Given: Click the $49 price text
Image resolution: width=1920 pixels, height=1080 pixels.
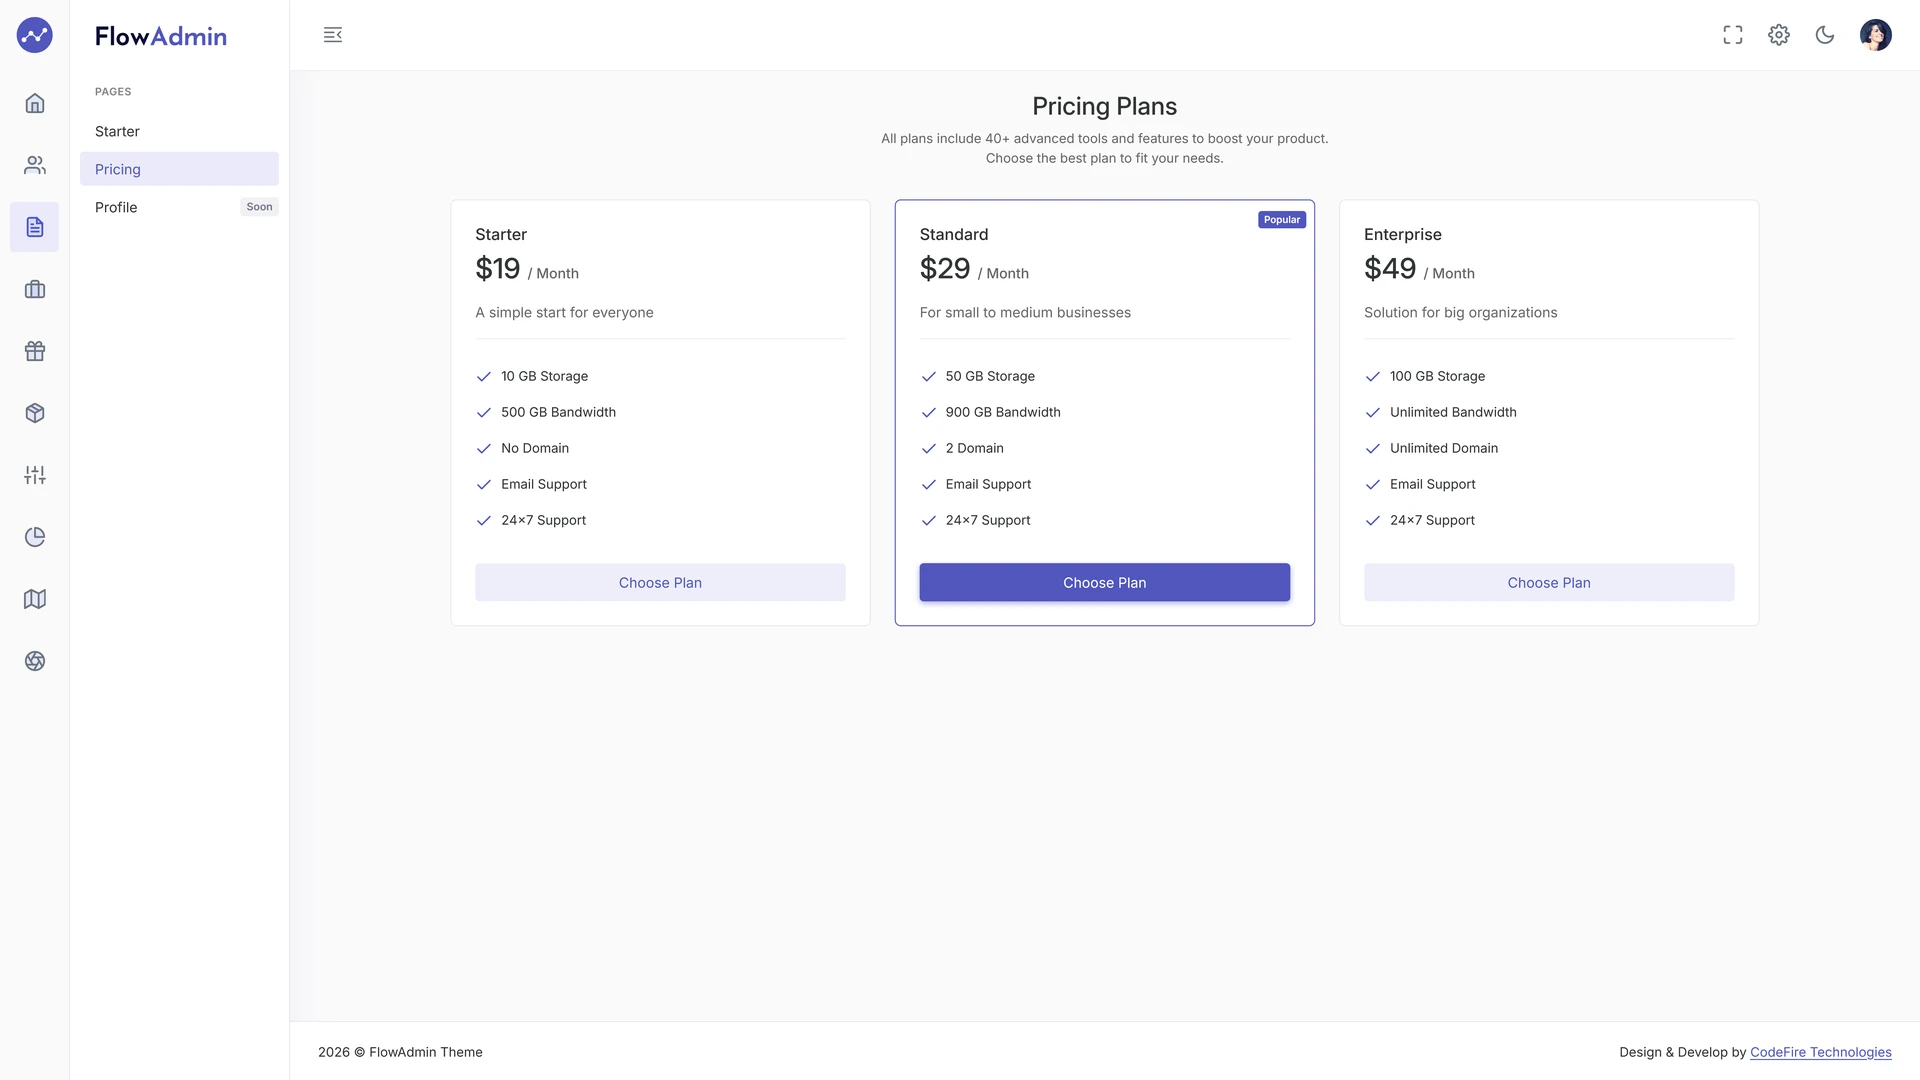Looking at the screenshot, I should (x=1390, y=269).
